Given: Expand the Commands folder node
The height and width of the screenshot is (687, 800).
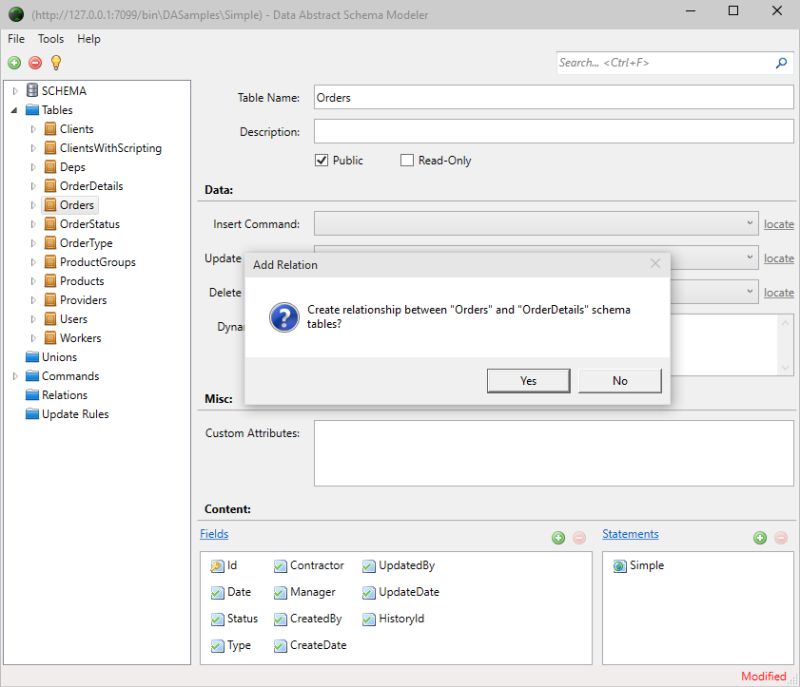Looking at the screenshot, I should 15,376.
